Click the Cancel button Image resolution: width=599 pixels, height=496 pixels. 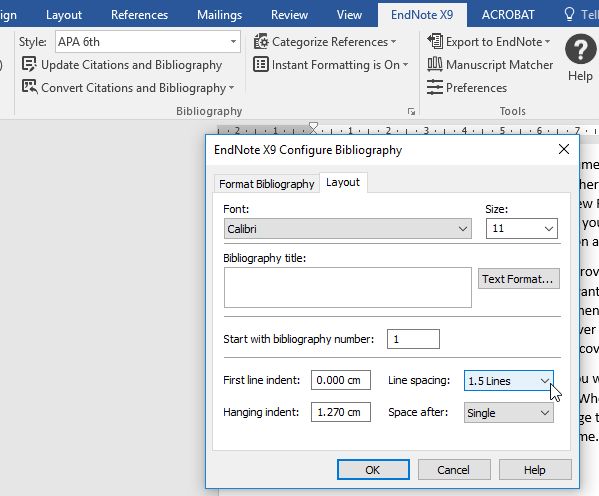(x=454, y=469)
